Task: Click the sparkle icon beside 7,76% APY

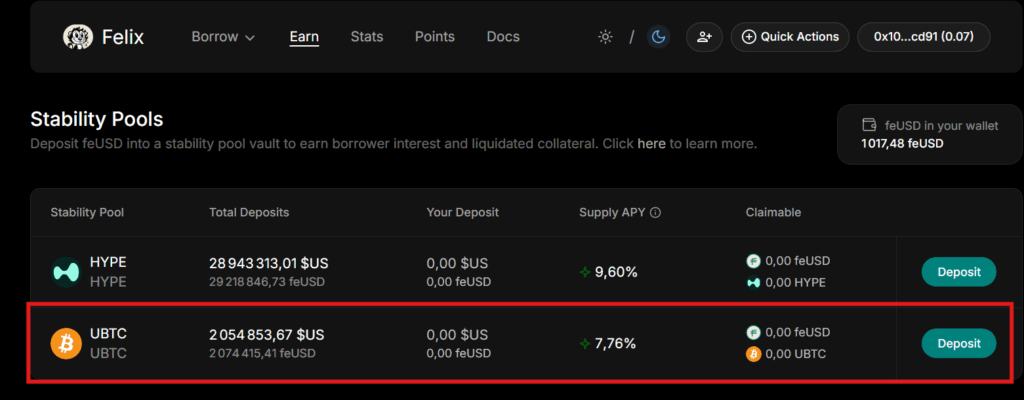Action: pyautogui.click(x=585, y=343)
